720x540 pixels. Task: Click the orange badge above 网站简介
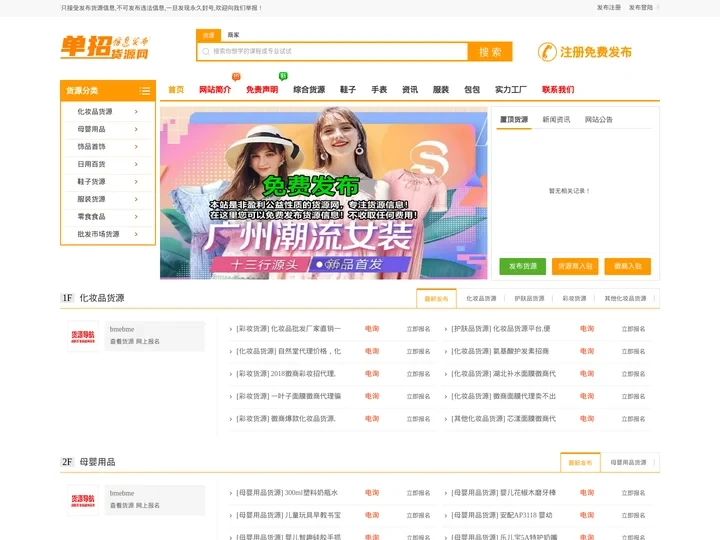(x=236, y=76)
